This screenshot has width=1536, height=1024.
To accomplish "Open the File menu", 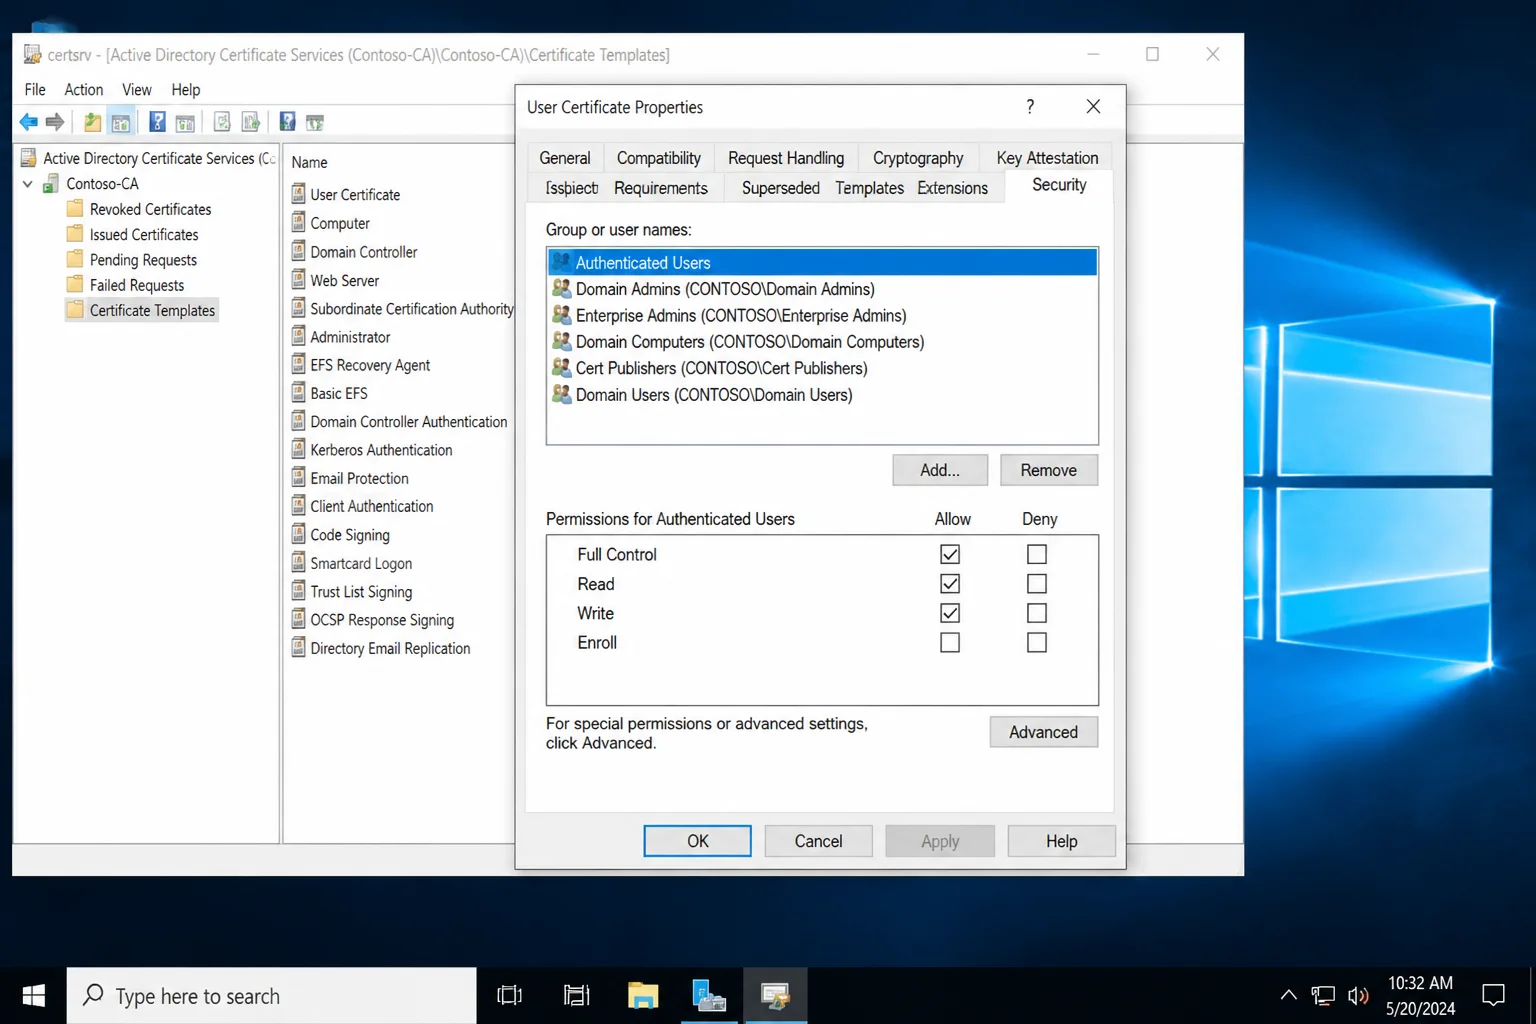I will [35, 90].
